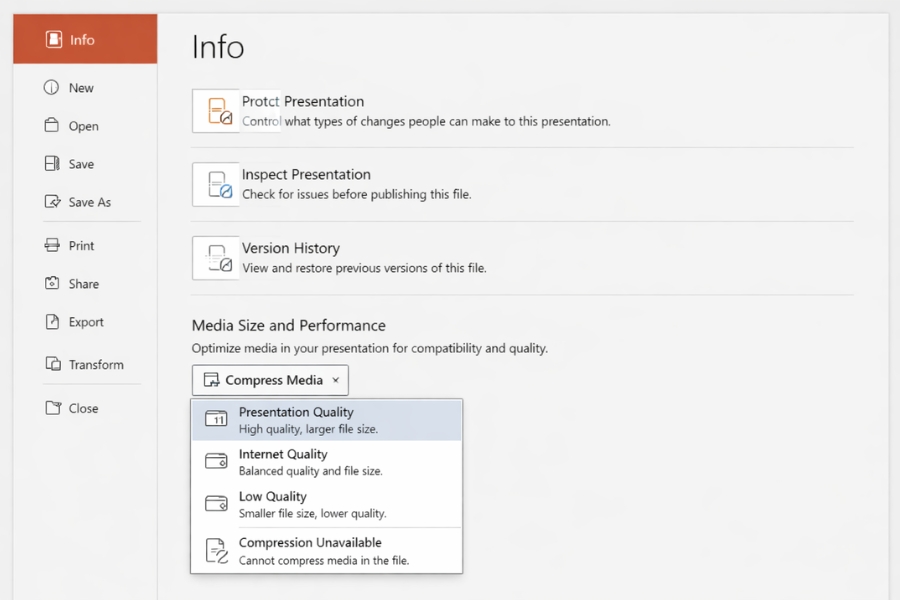Select the Info tab in sidebar
Viewport: 900px width, 600px height.
tap(84, 40)
